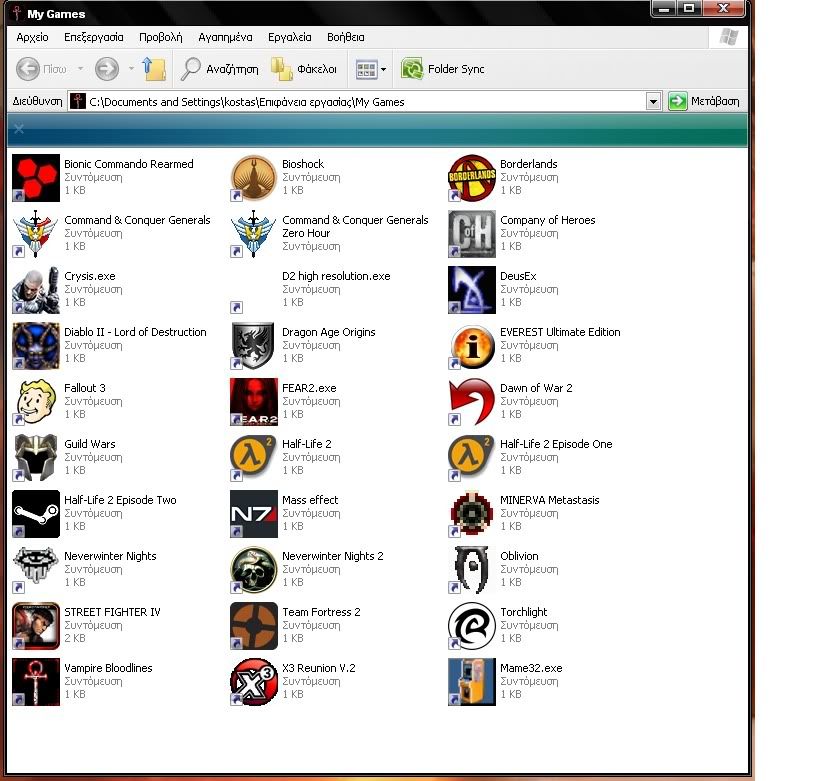
Task: Go back with the Πίσω button
Action: 41,69
